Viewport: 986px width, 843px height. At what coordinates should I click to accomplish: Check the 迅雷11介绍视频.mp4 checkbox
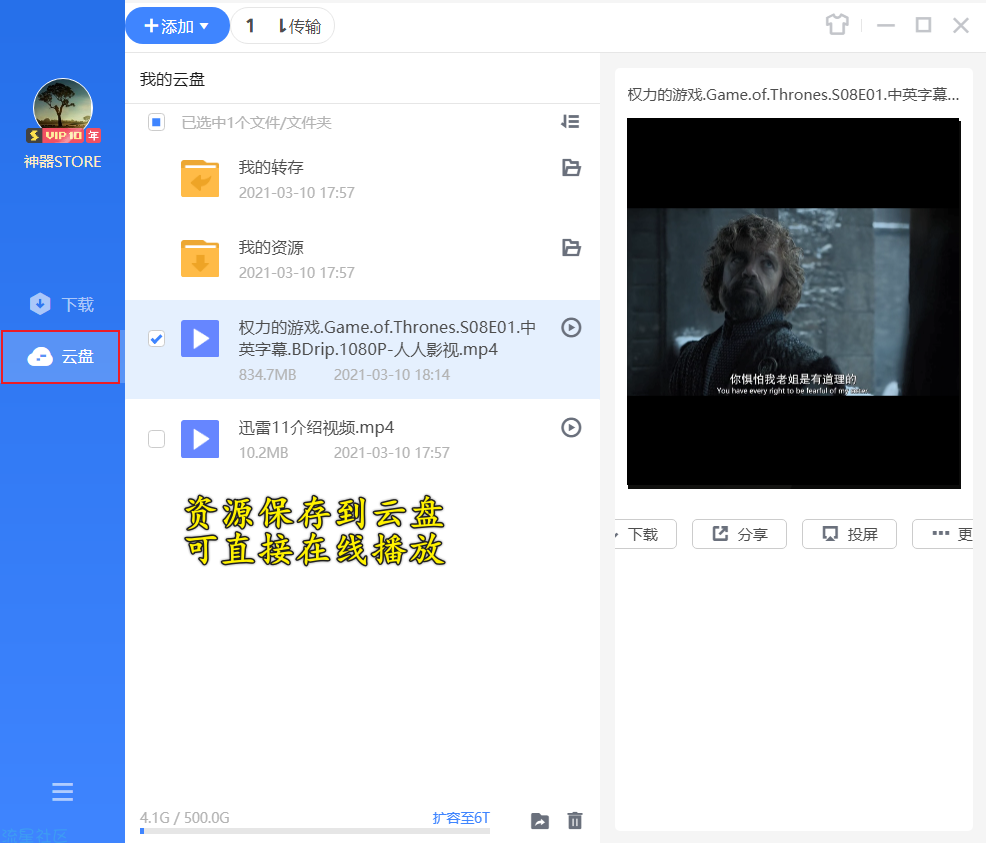click(157, 439)
